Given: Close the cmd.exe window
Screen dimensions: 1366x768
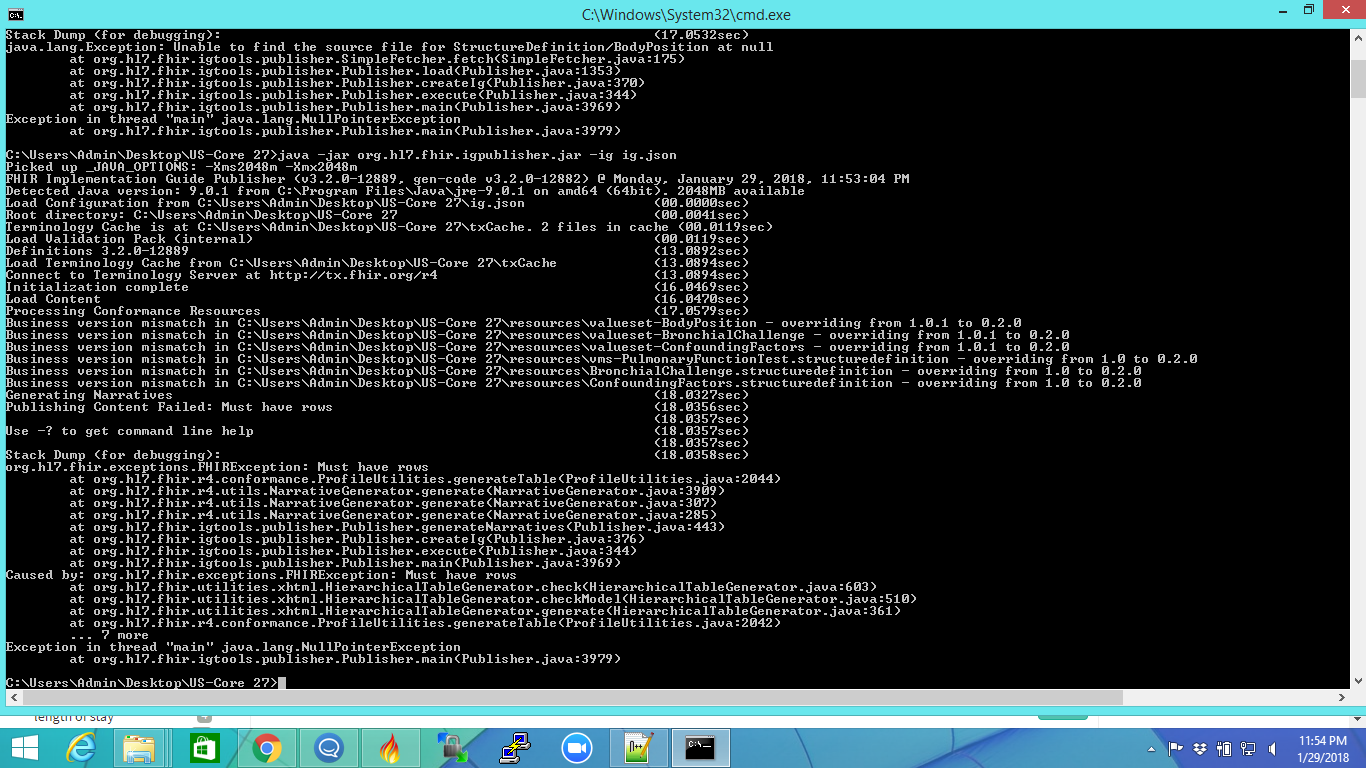Looking at the screenshot, I should coord(1343,11).
